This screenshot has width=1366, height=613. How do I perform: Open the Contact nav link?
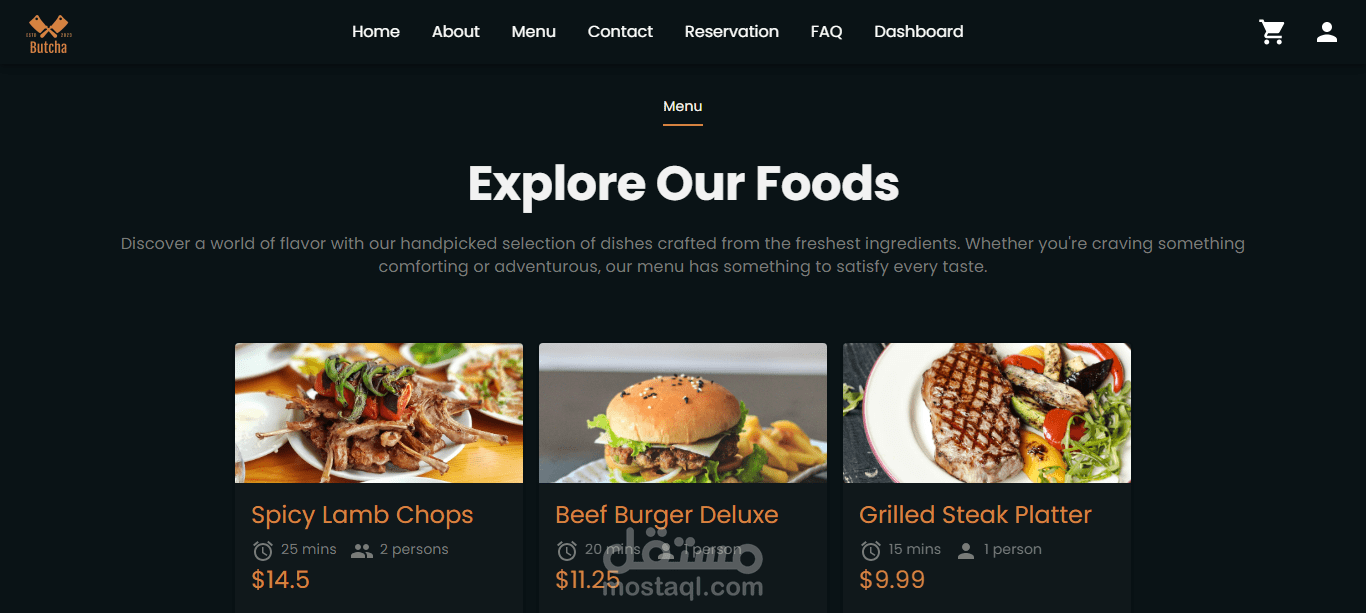point(620,32)
